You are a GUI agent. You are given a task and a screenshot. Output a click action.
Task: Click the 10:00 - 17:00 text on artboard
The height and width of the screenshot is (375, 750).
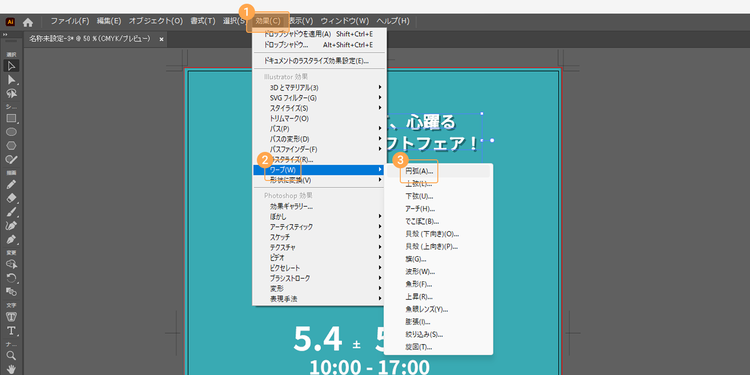coord(369,367)
